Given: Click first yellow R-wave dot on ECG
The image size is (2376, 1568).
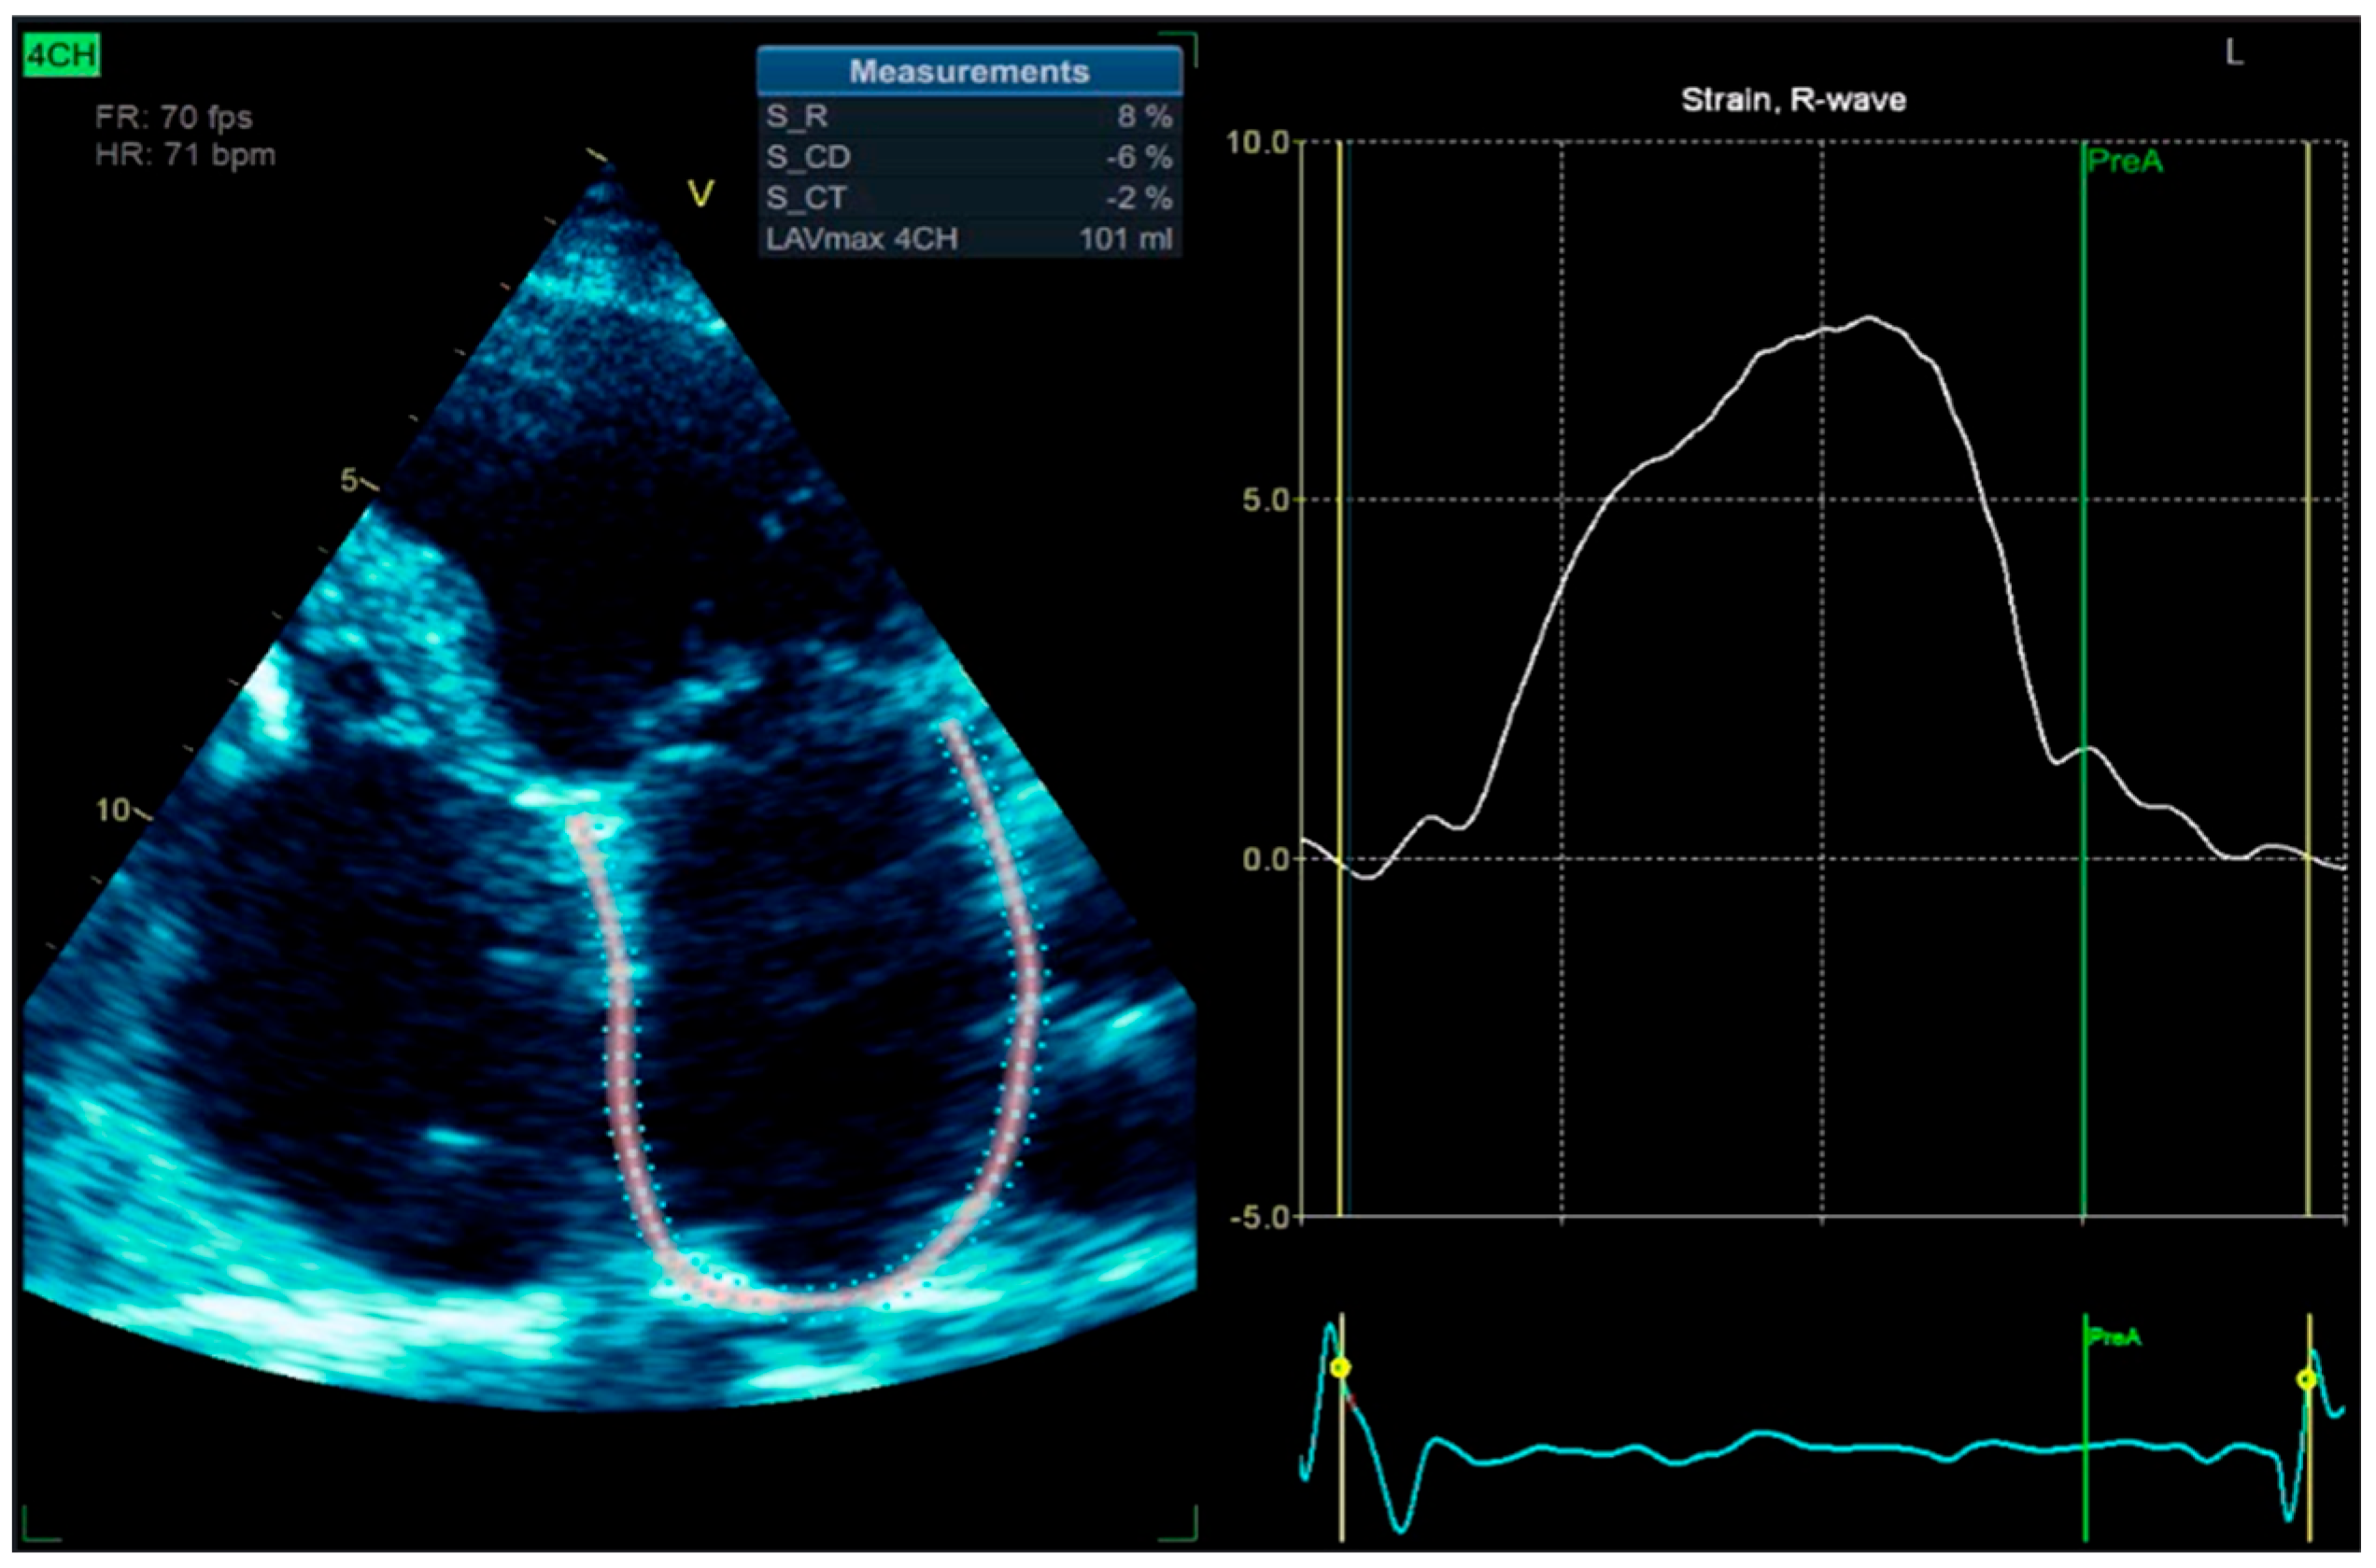Looking at the screenshot, I should (1340, 1367).
